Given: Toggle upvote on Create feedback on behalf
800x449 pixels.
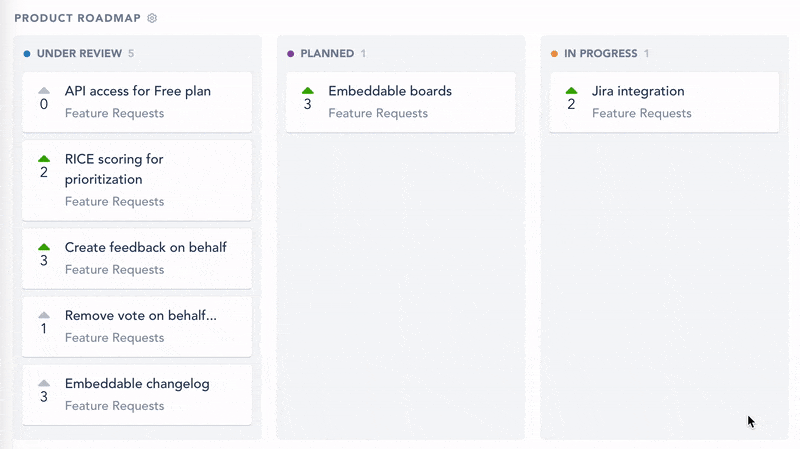Looking at the screenshot, I should pos(44,247).
